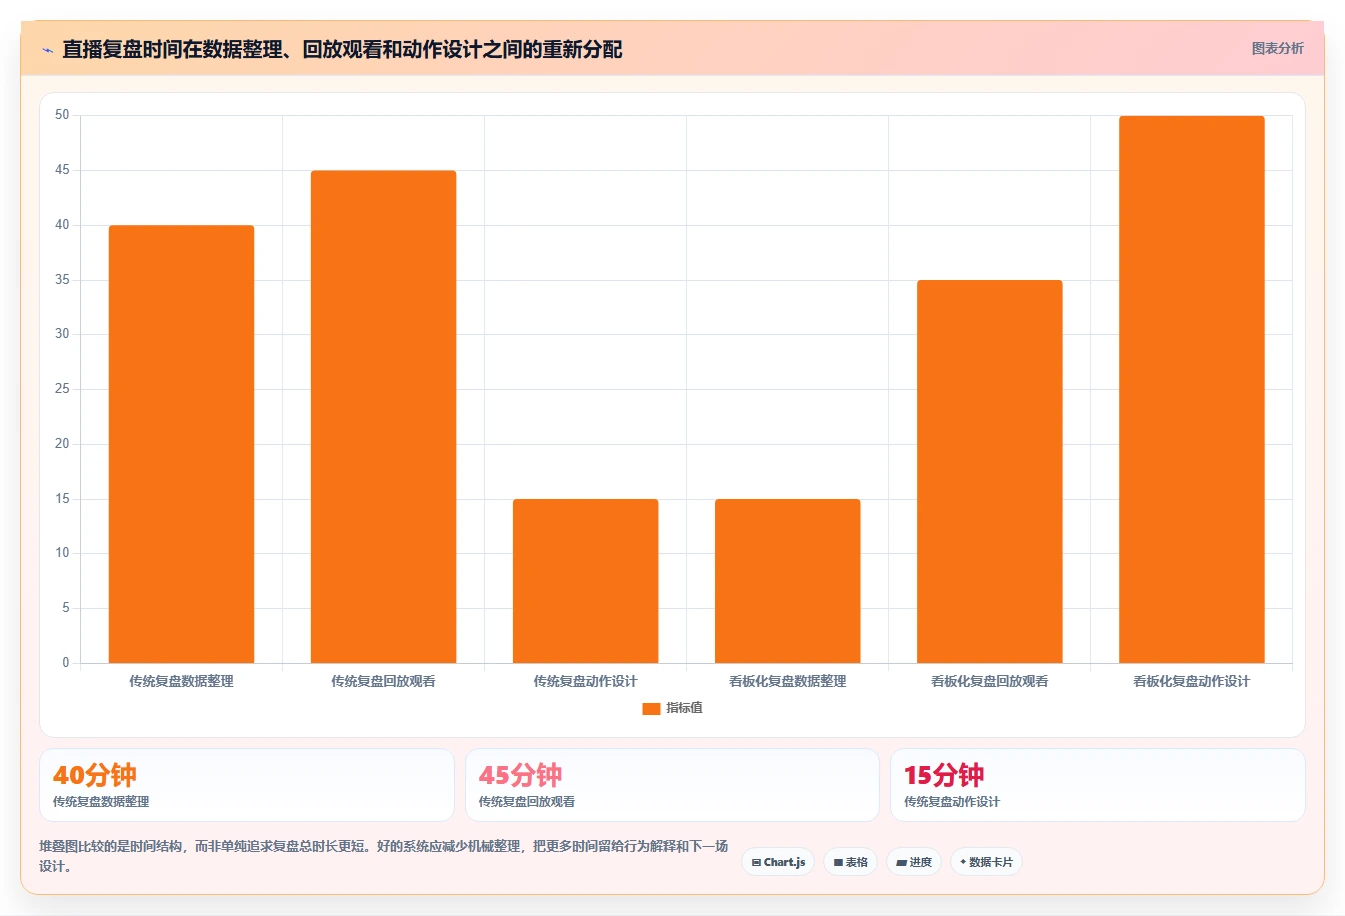This screenshot has height=916, width=1345.
Task: Open the 15分钟 data card
Action: coord(1098,785)
